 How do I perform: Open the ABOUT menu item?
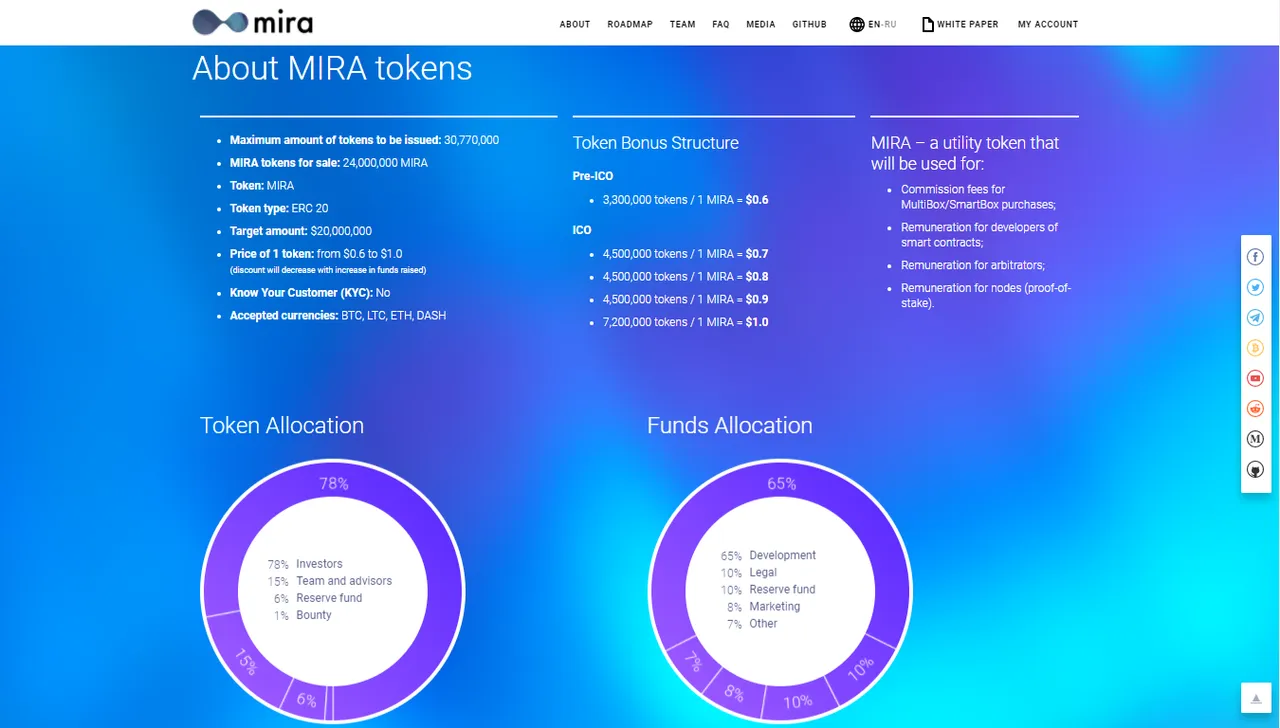tap(575, 24)
